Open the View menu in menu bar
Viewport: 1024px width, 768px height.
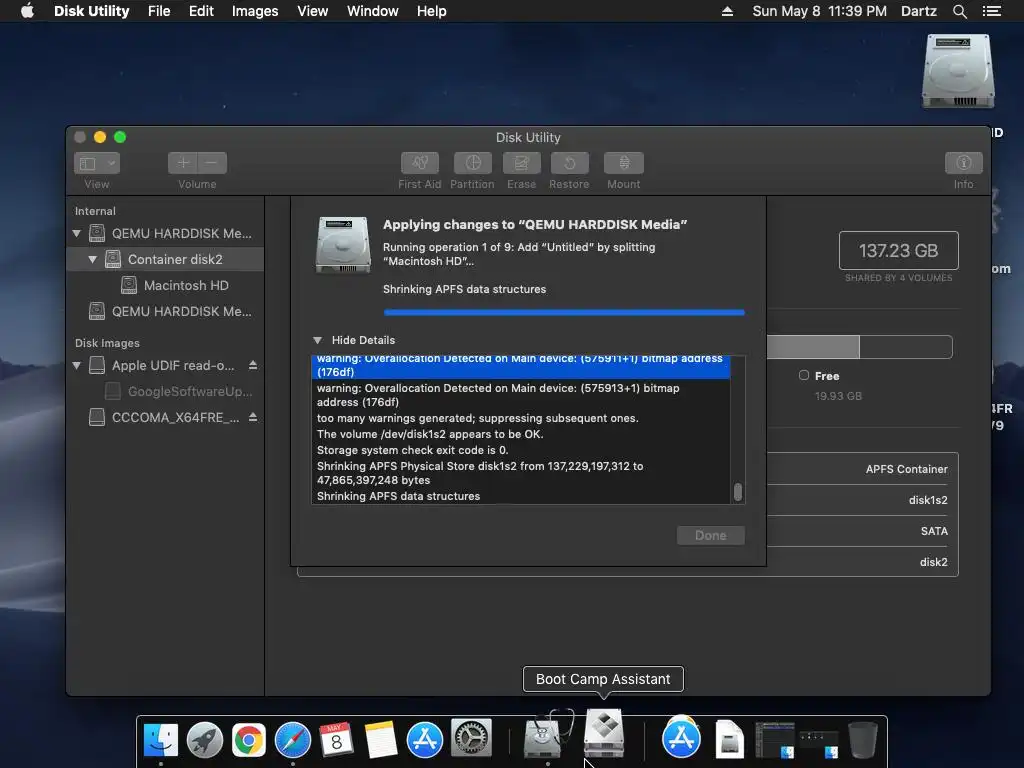pyautogui.click(x=312, y=11)
